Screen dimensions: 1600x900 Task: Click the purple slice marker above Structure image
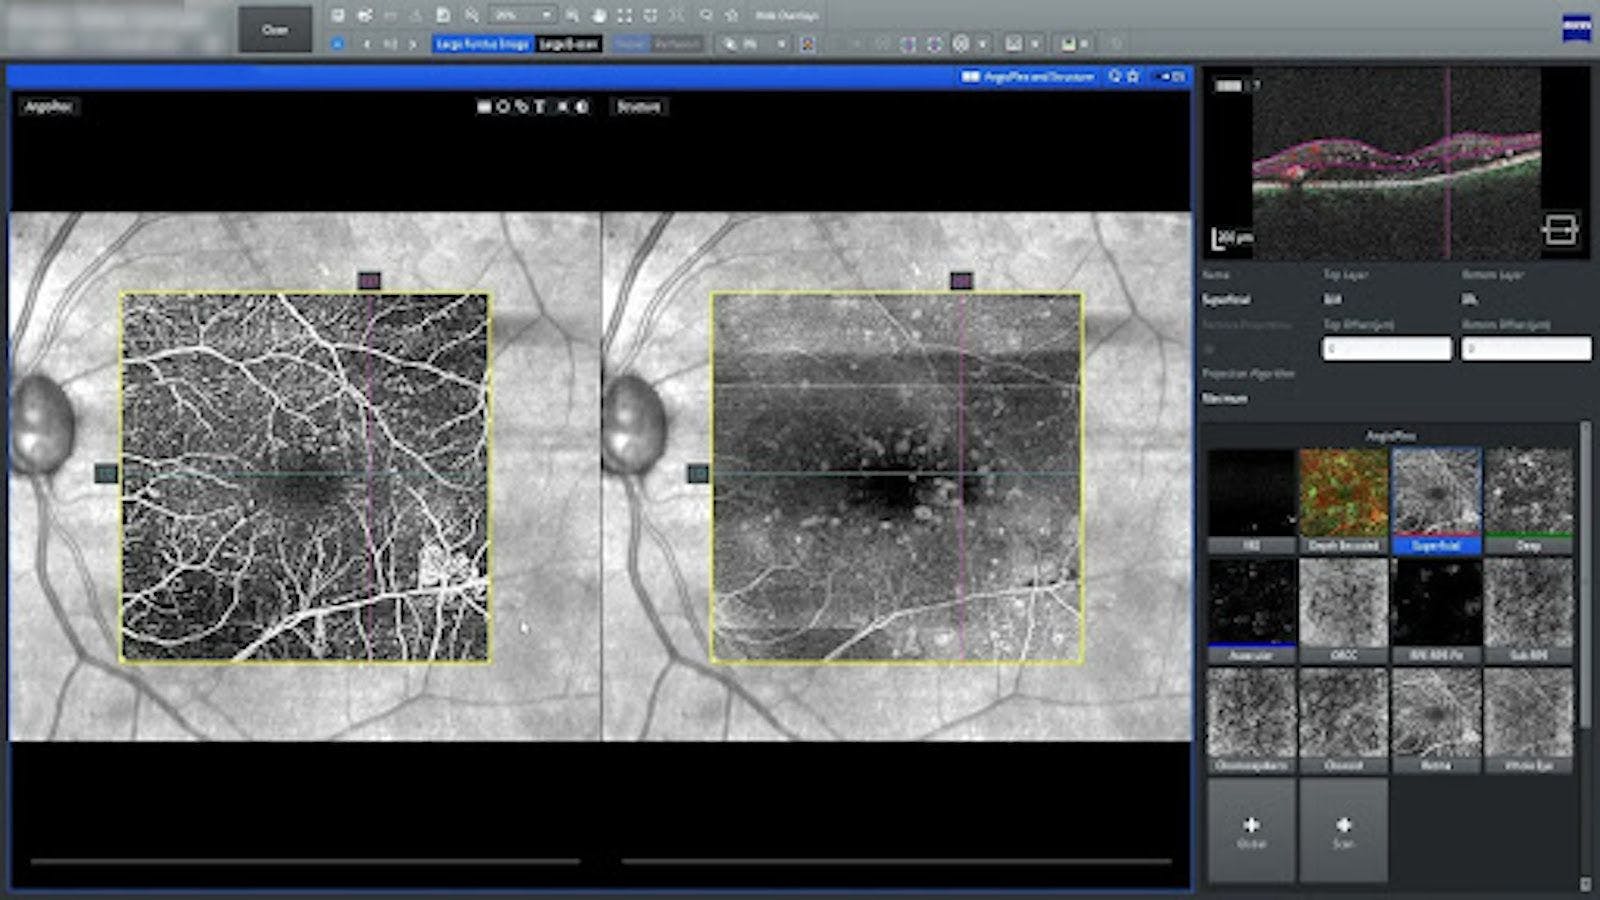tap(961, 281)
